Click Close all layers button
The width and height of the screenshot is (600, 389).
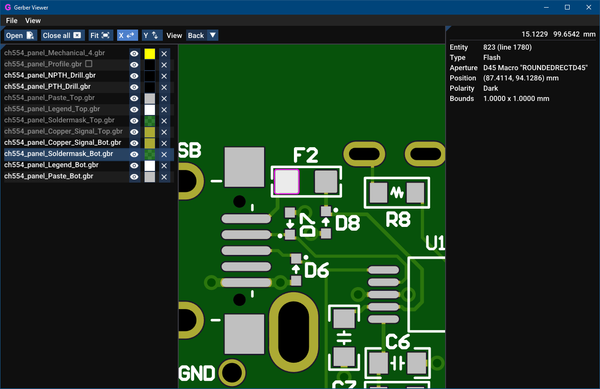coord(62,36)
